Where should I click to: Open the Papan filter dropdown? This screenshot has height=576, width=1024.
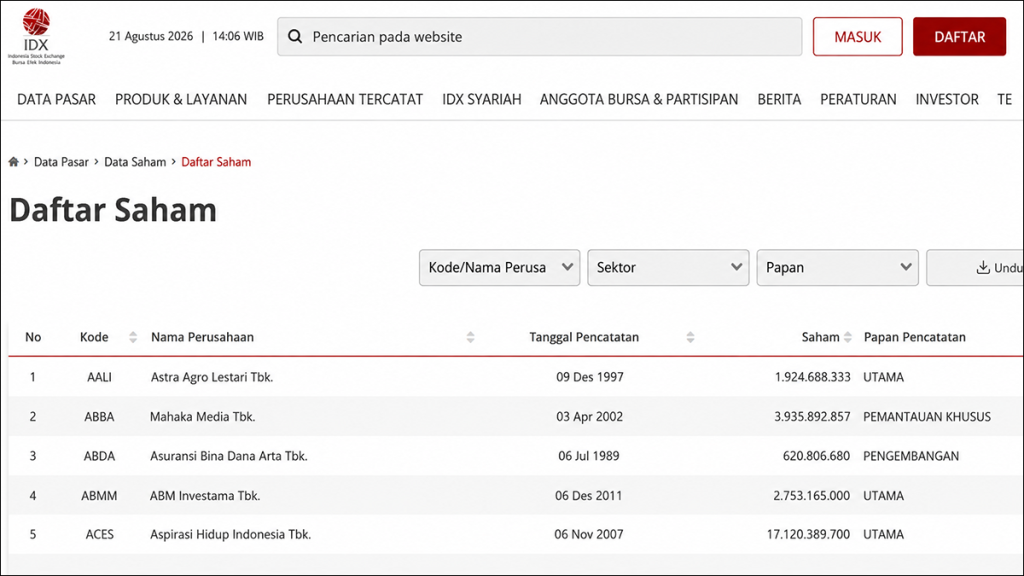[837, 267]
